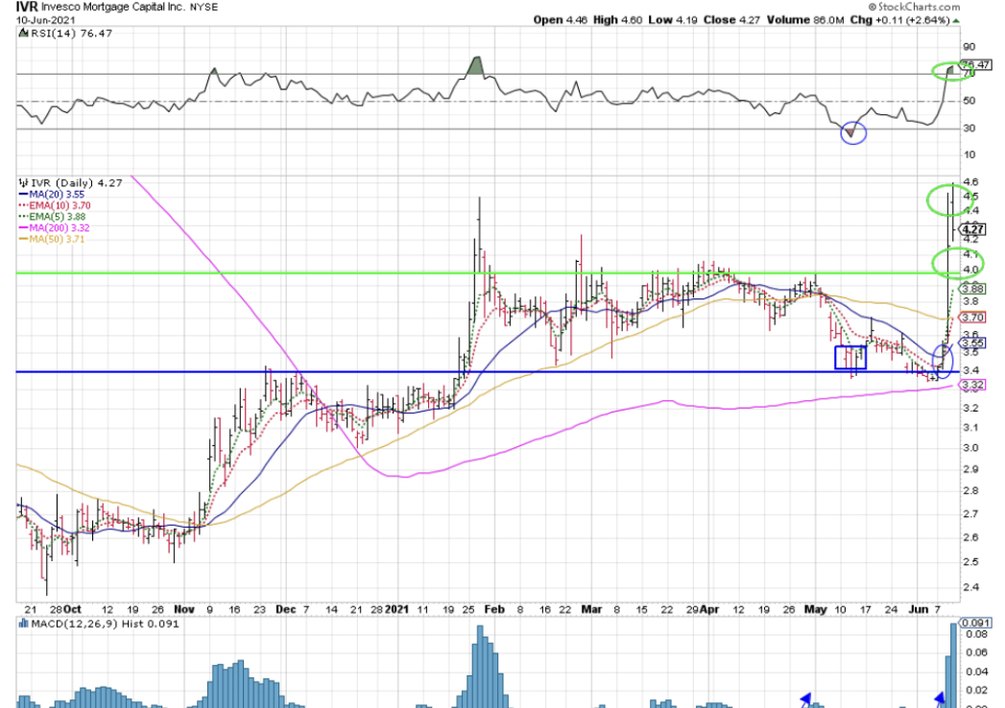Click the Mar label on date axis
1005x708 pixels.
click(x=591, y=609)
